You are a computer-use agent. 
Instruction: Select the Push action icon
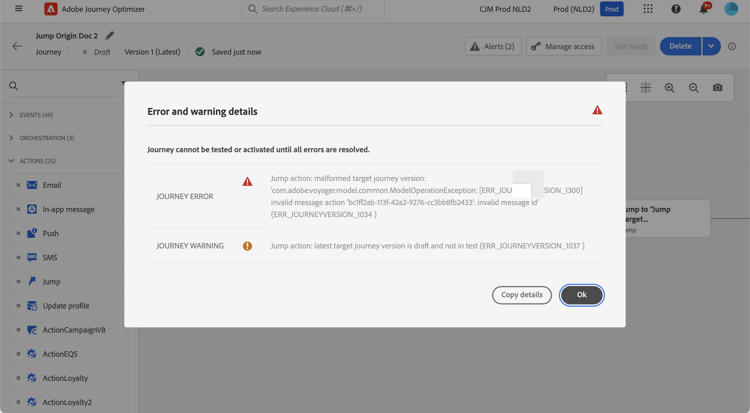(32, 233)
